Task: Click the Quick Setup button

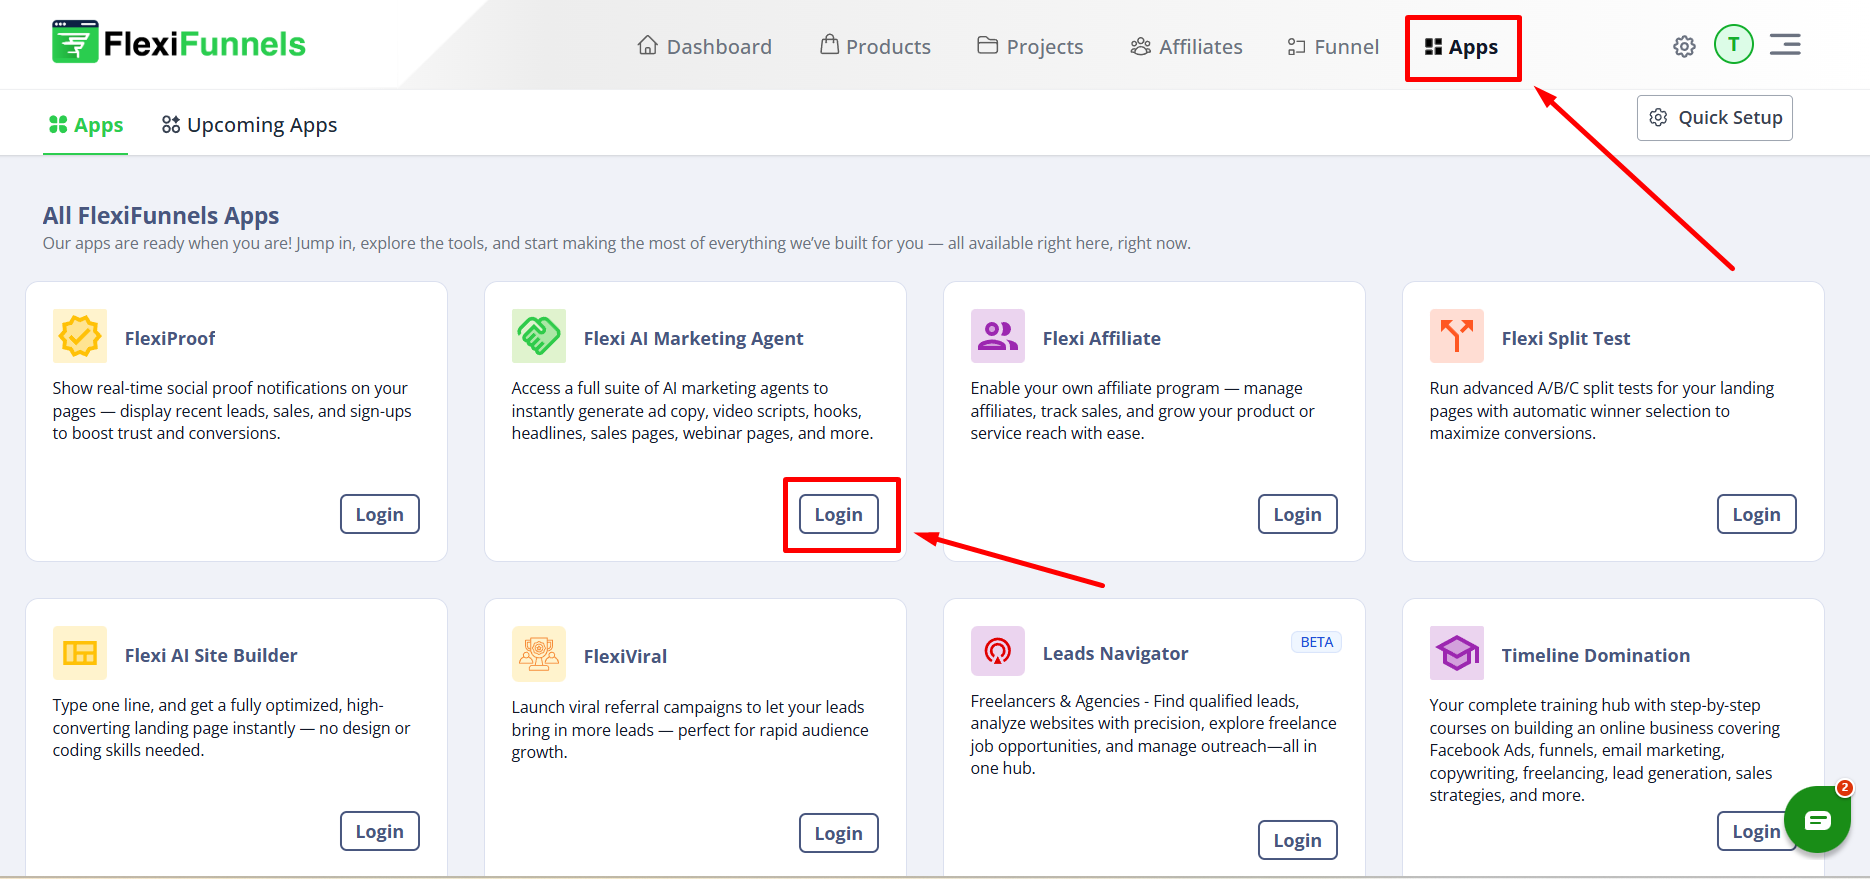Action: click(1715, 118)
